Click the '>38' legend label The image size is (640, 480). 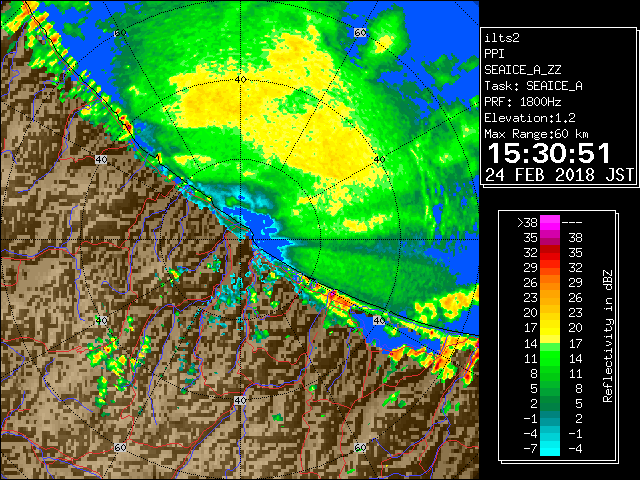[x=527, y=223]
